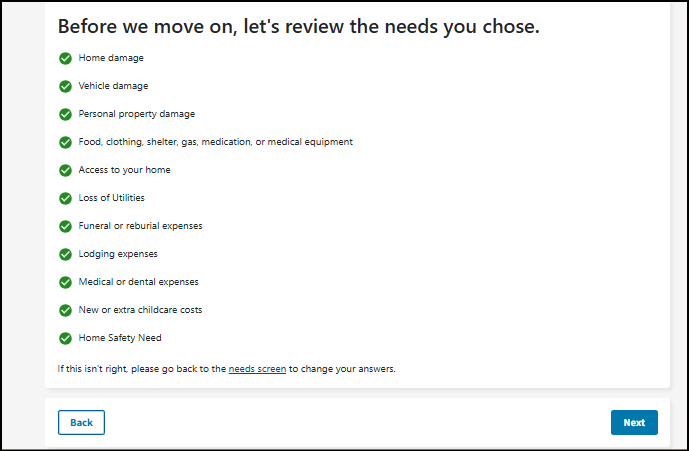Screen dimensions: 689x451
Task: Select the green check next to Loss of Utilities
Action: [65, 198]
